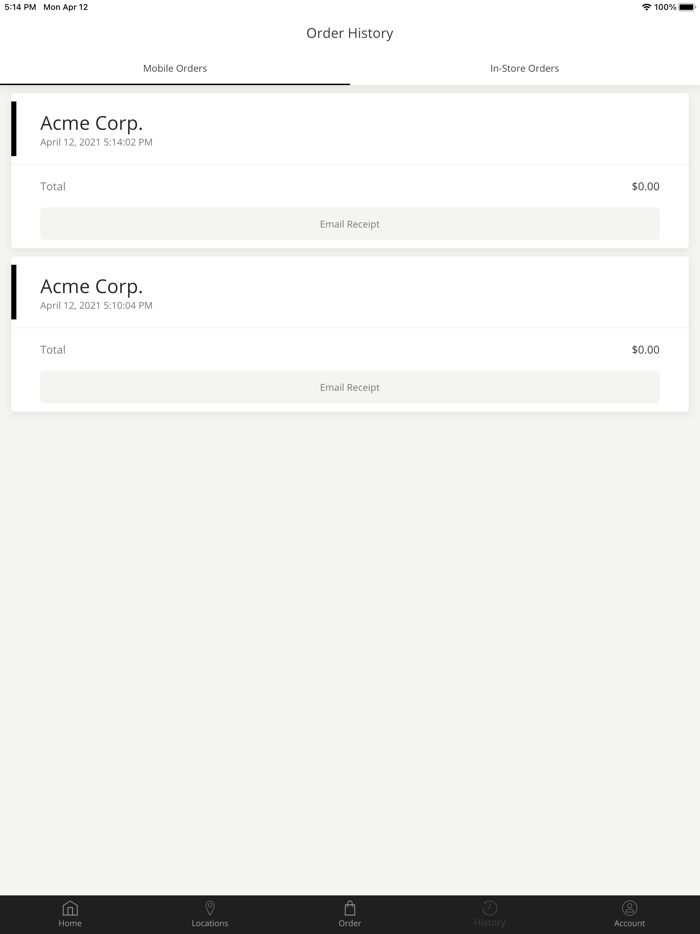Viewport: 700px width, 934px height.
Task: Open the Acme Corp. order from 5:14:02 PM
Action: [x=92, y=124]
